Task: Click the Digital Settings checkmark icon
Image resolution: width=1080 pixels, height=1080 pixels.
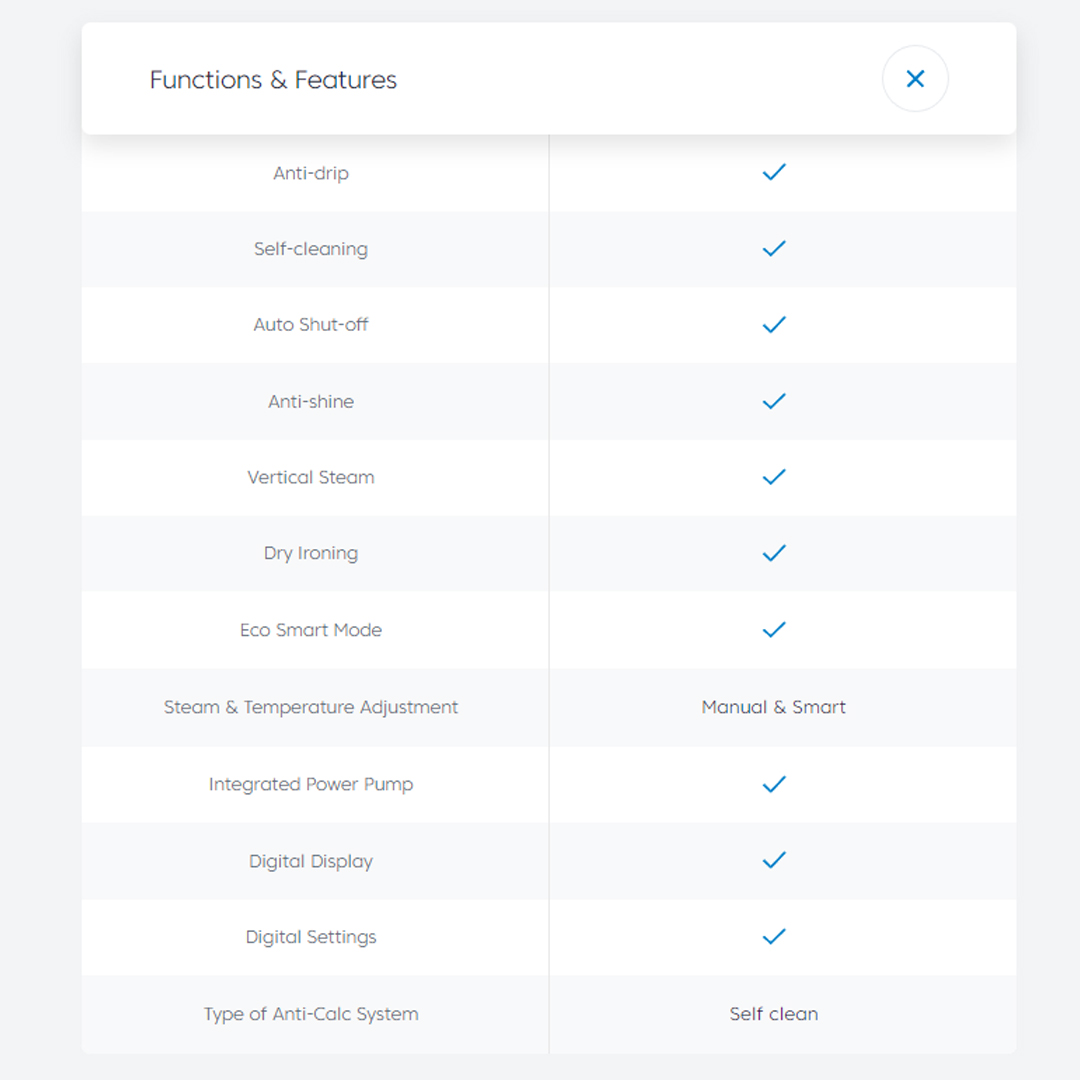Action: point(774,937)
